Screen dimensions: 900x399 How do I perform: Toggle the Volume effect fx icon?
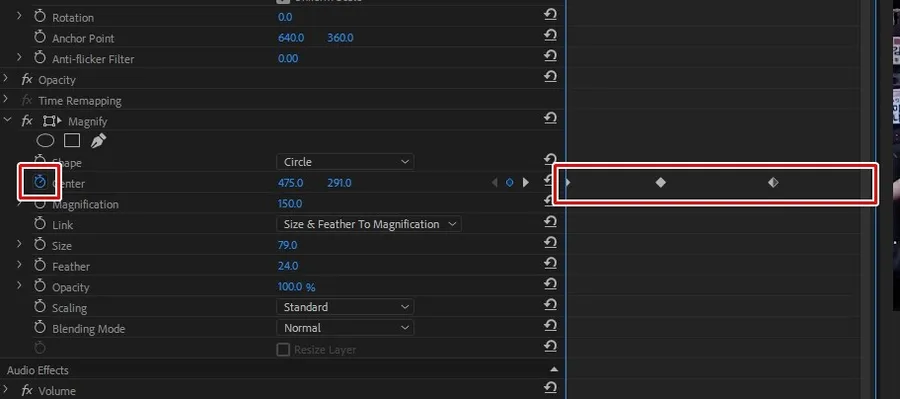pyautogui.click(x=27, y=390)
